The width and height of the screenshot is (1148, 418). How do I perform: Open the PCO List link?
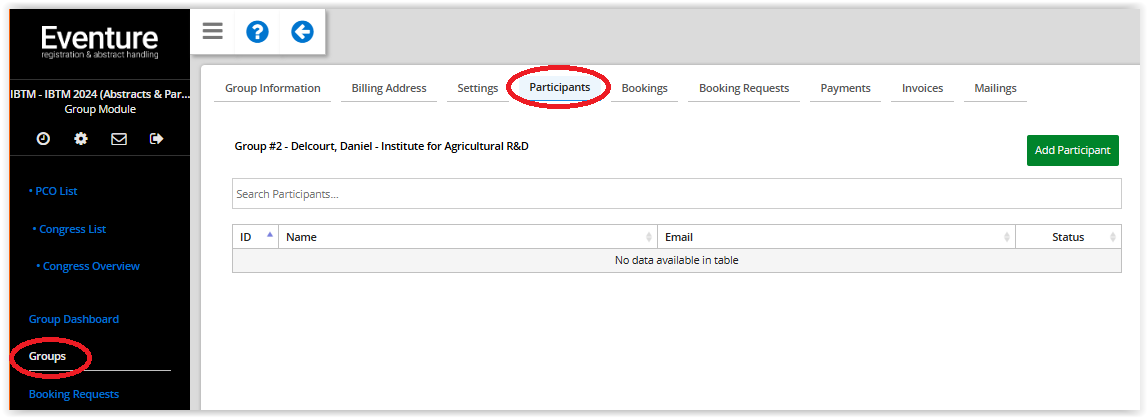click(x=53, y=191)
